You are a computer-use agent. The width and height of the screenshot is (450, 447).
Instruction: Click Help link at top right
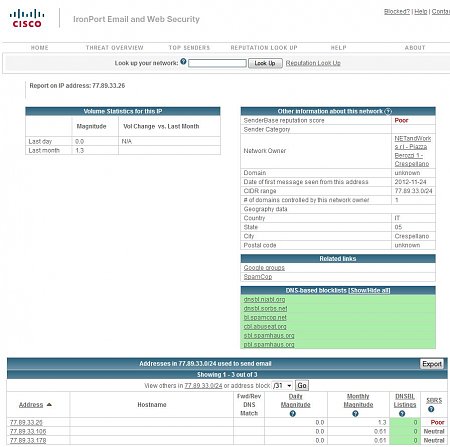[x=421, y=12]
